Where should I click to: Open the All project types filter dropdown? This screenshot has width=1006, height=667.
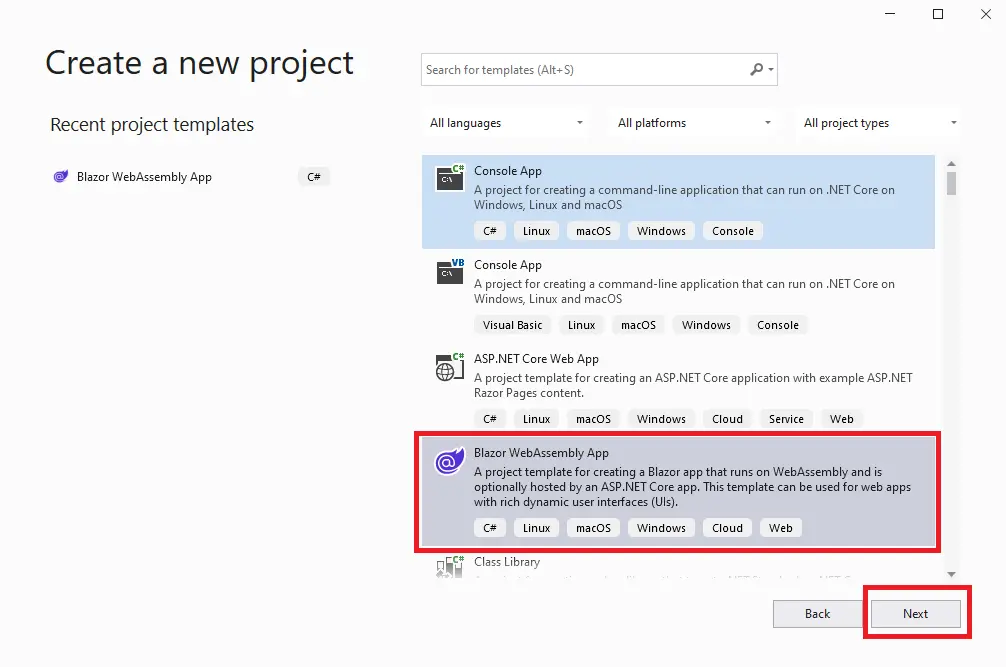coord(880,122)
